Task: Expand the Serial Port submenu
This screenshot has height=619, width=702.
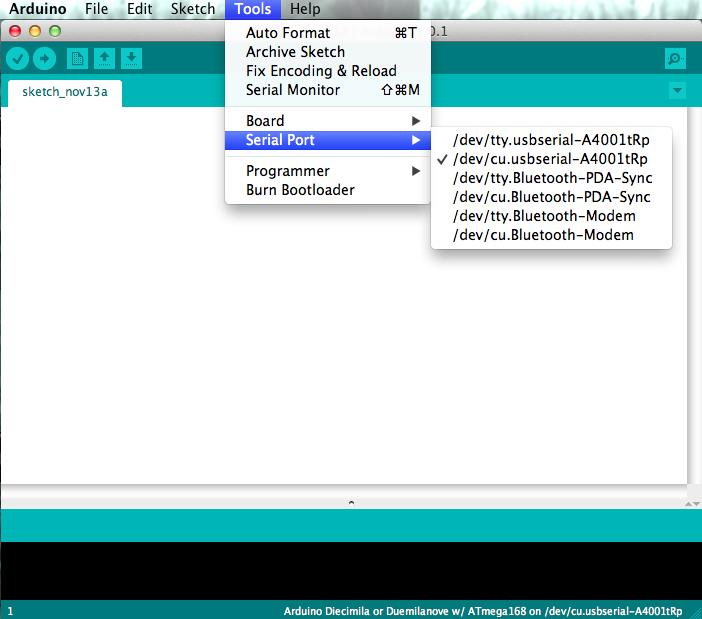Action: (328, 140)
